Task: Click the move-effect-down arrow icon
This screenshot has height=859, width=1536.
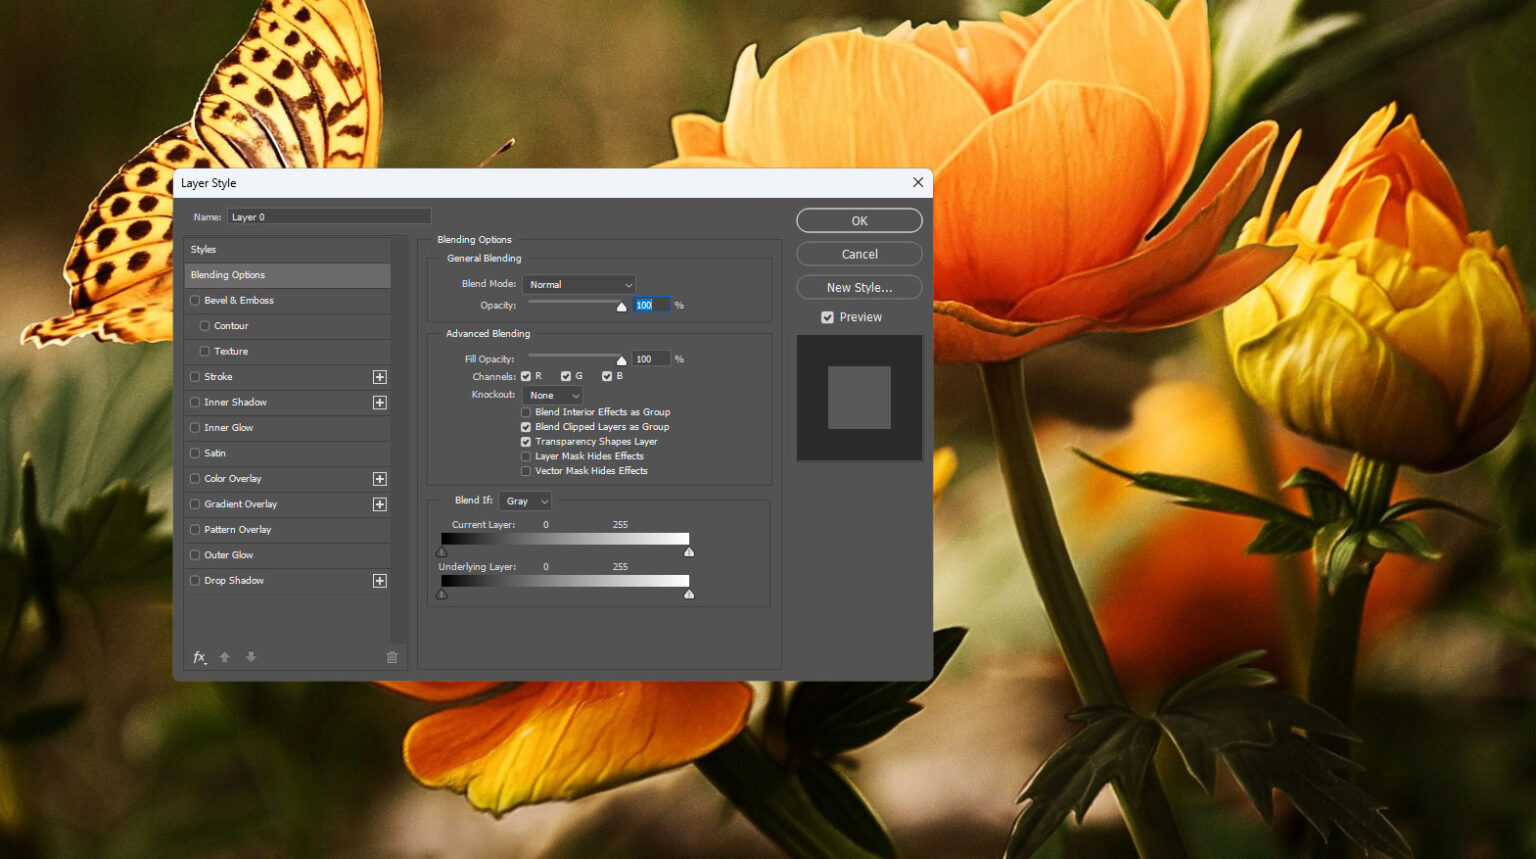Action: [x=251, y=657]
